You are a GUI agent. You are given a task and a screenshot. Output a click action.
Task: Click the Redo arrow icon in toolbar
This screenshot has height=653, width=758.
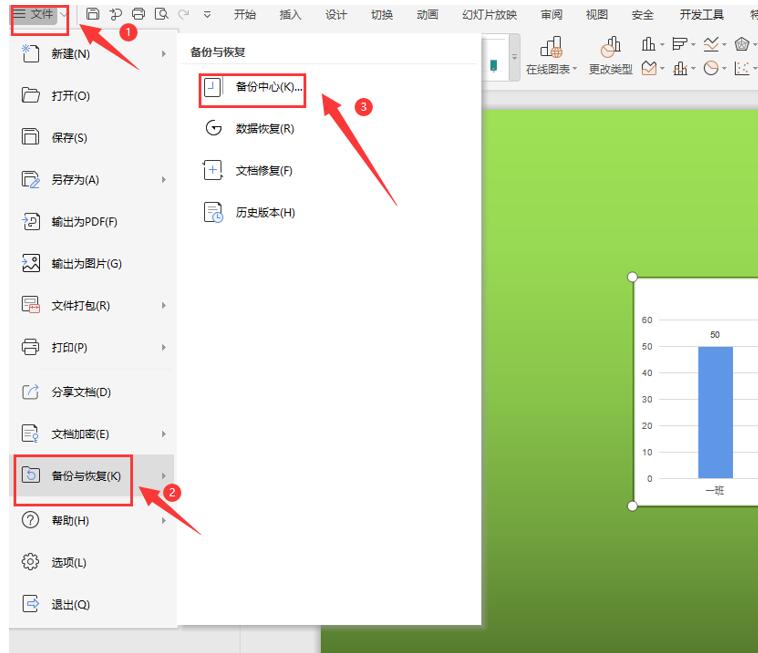coord(184,15)
